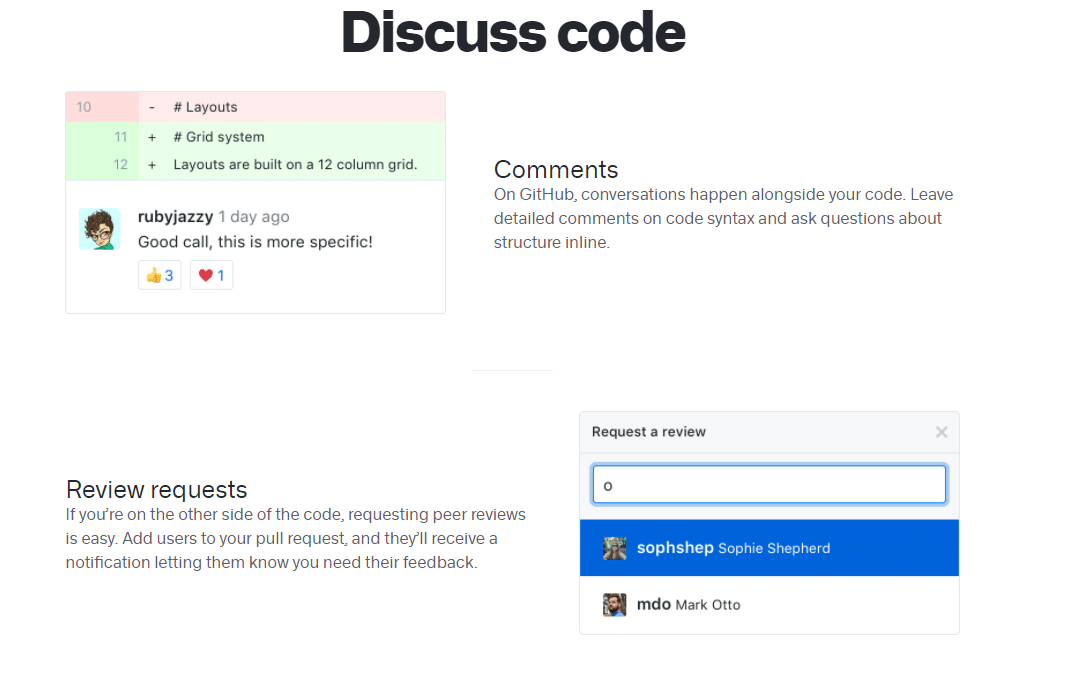Screen dimensions: 1075x673
Task: Toggle the thumbs up reaction count of 3
Action: (x=159, y=274)
